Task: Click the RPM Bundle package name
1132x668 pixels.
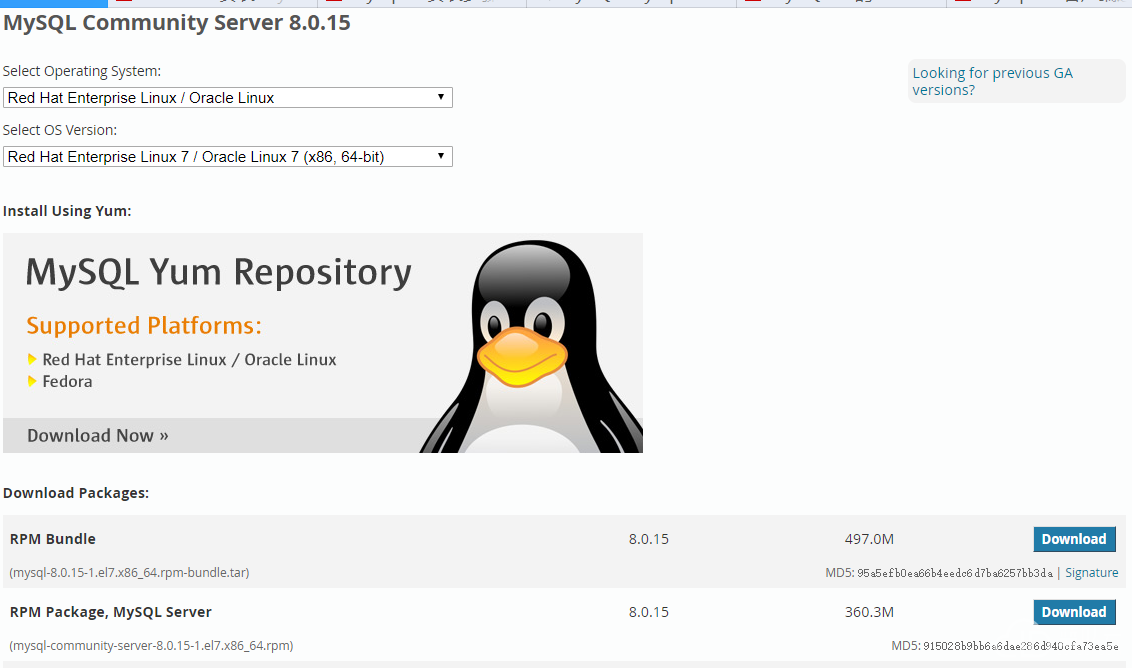Action: [53, 539]
